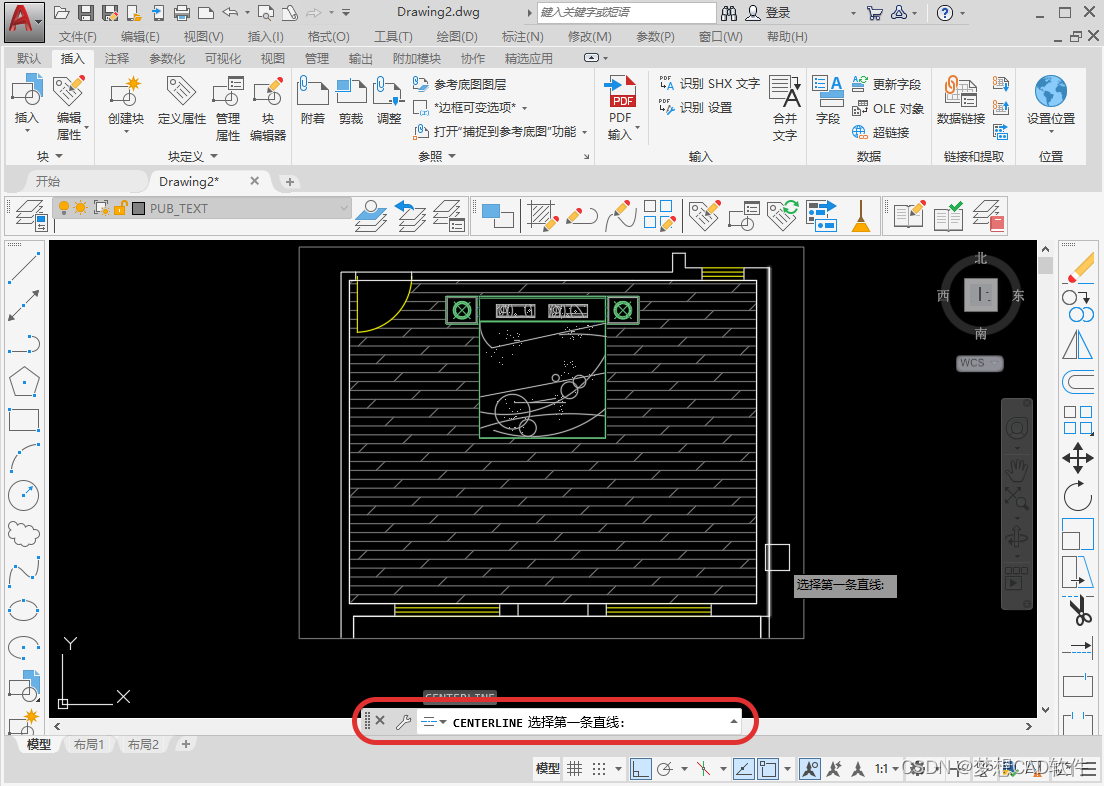Open the Data Link tool
This screenshot has height=786, width=1104.
(959, 105)
